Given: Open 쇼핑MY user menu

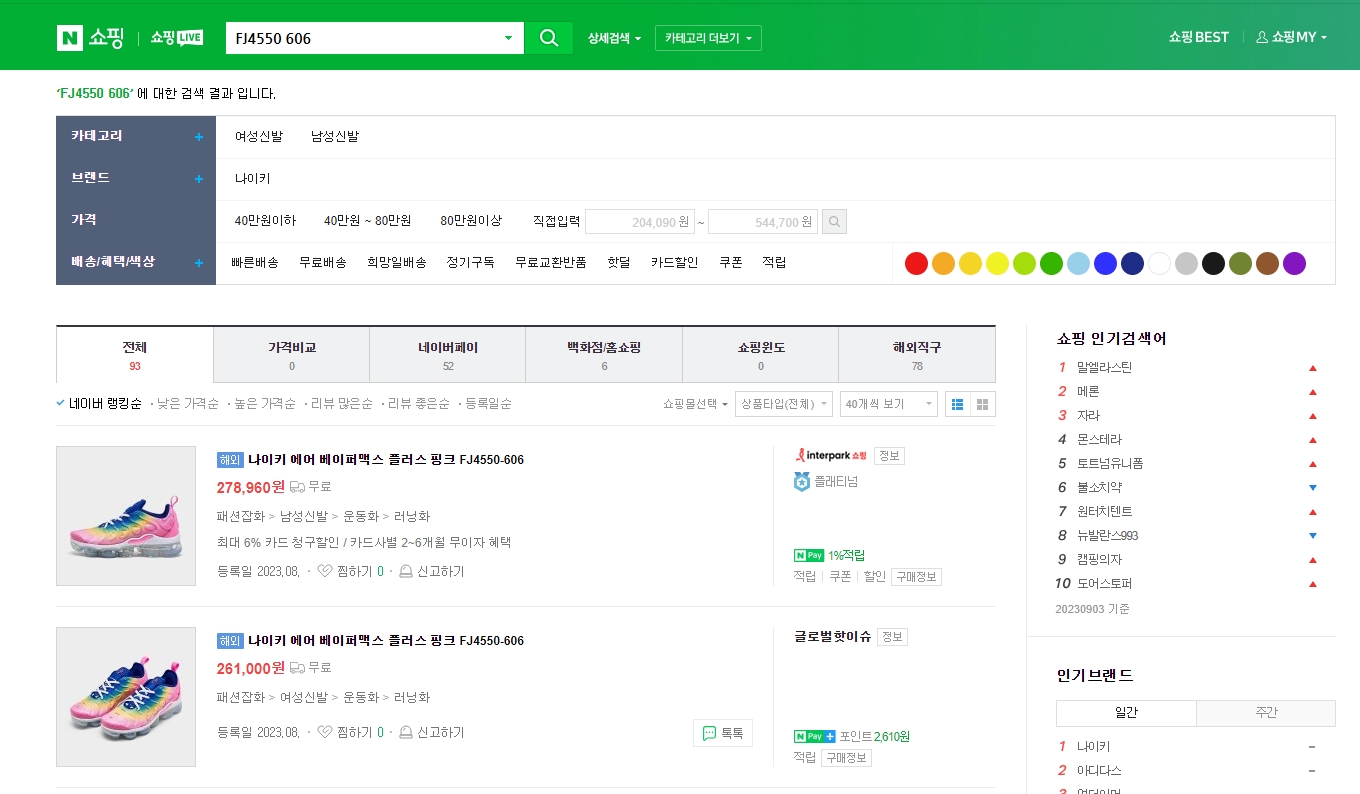Looking at the screenshot, I should pos(1291,37).
